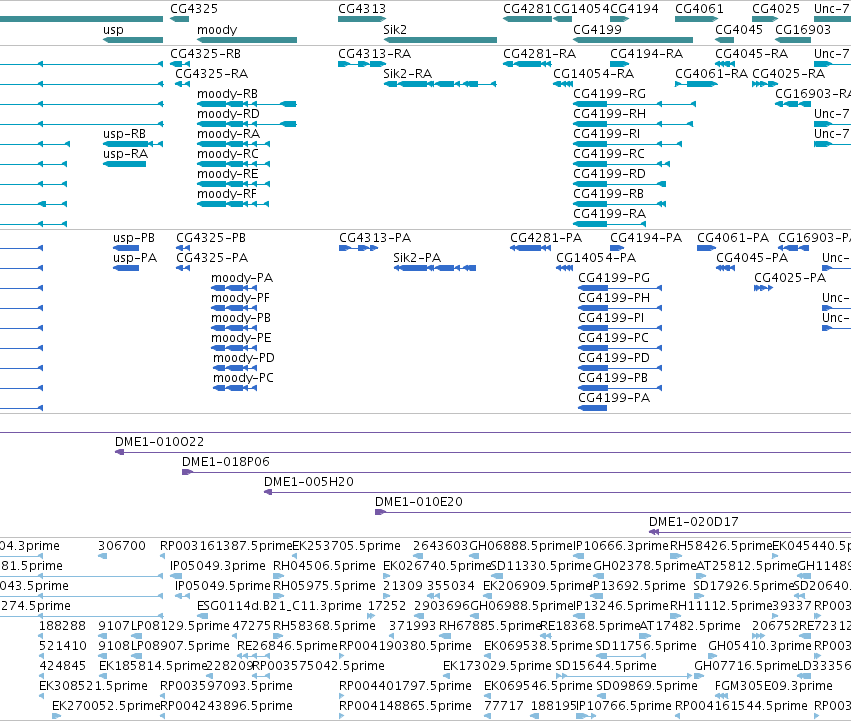Image resolution: width=851 pixels, height=721 pixels.
Task: Select transcript CG4325-RA
Action: [212, 74]
